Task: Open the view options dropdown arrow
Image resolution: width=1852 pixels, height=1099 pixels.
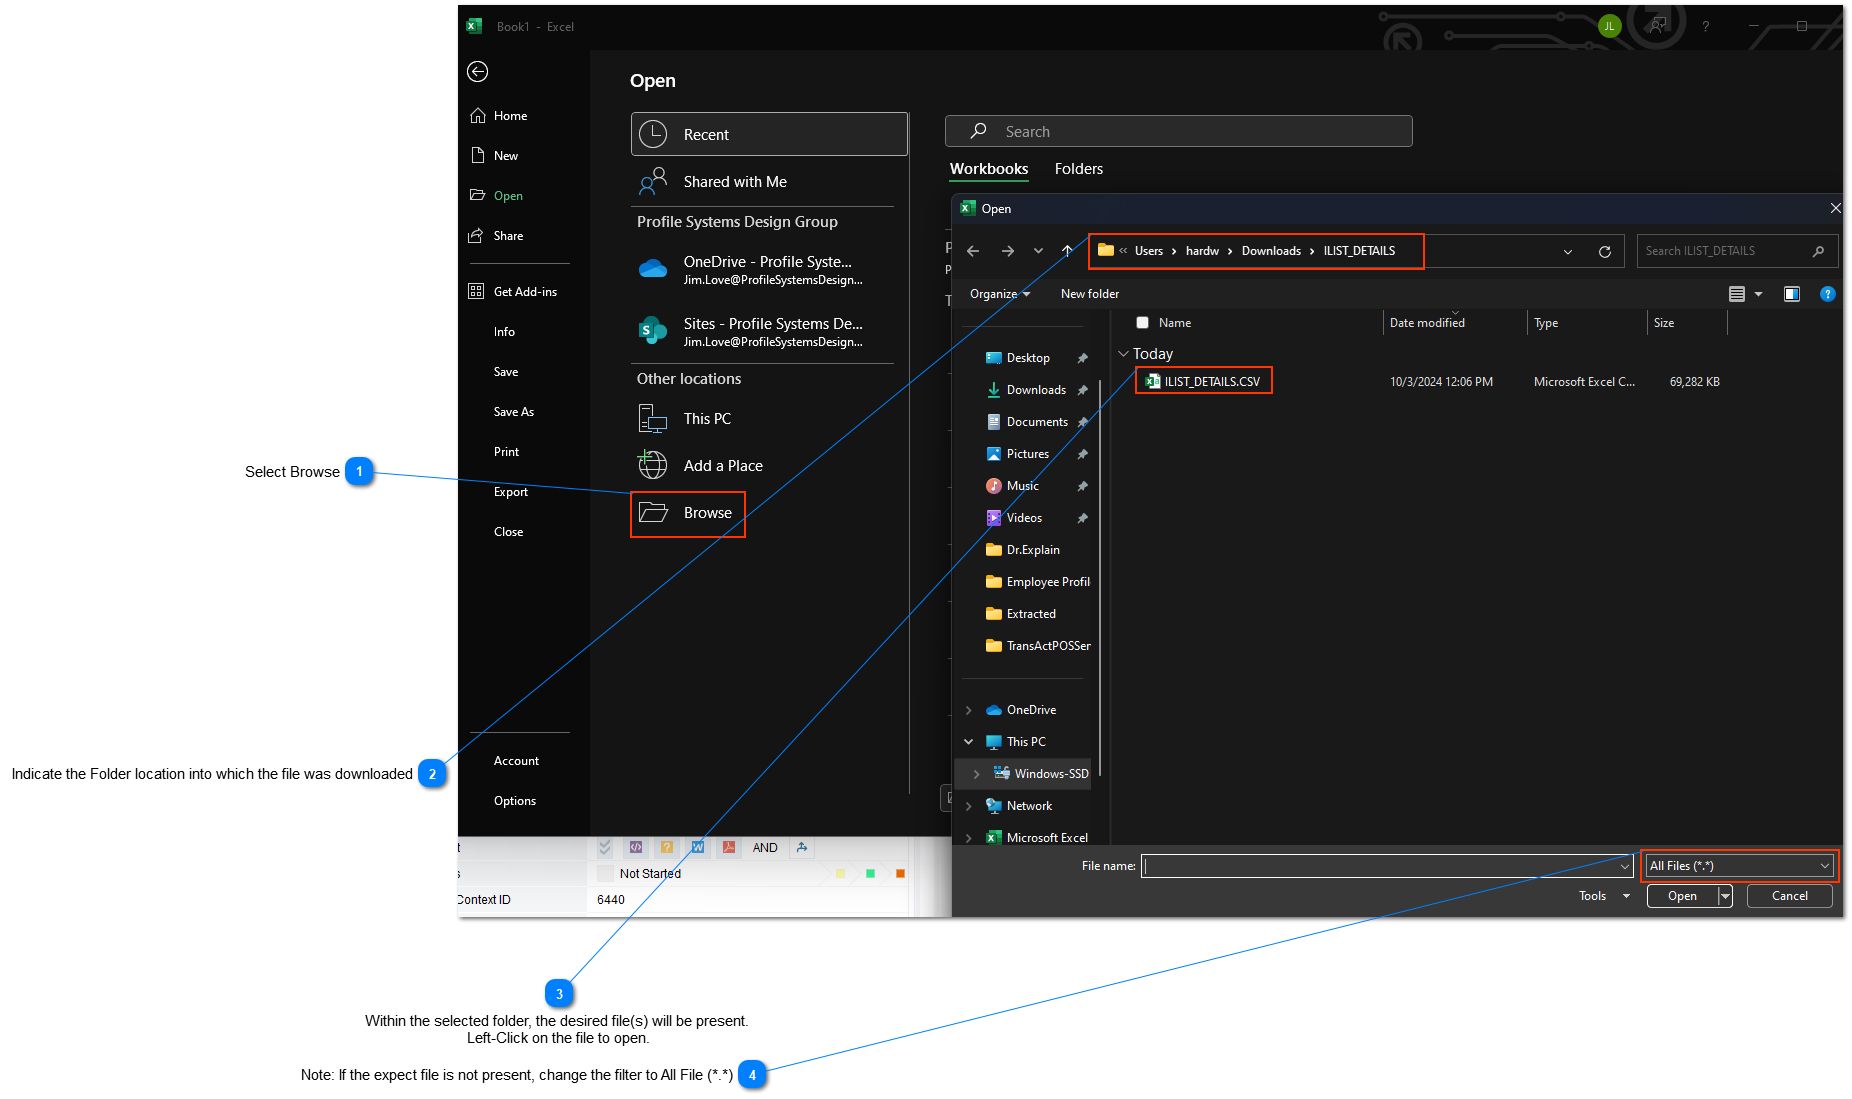Action: click(x=1758, y=294)
